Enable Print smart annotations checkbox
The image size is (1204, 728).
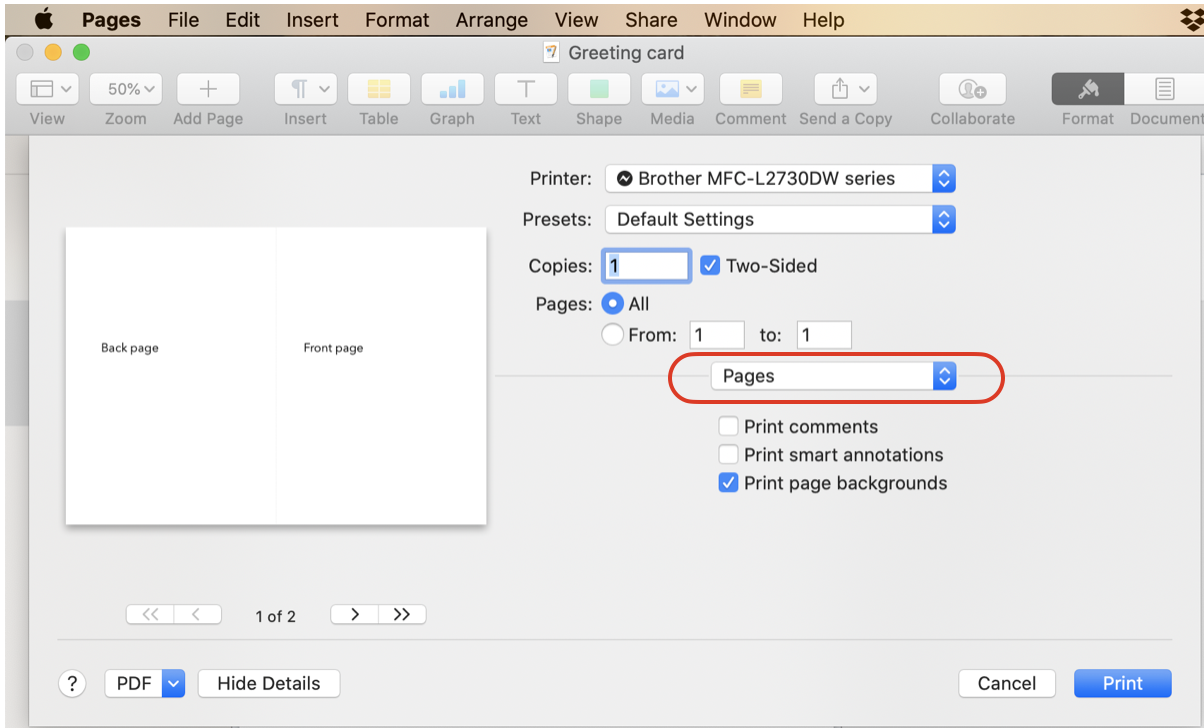click(729, 455)
